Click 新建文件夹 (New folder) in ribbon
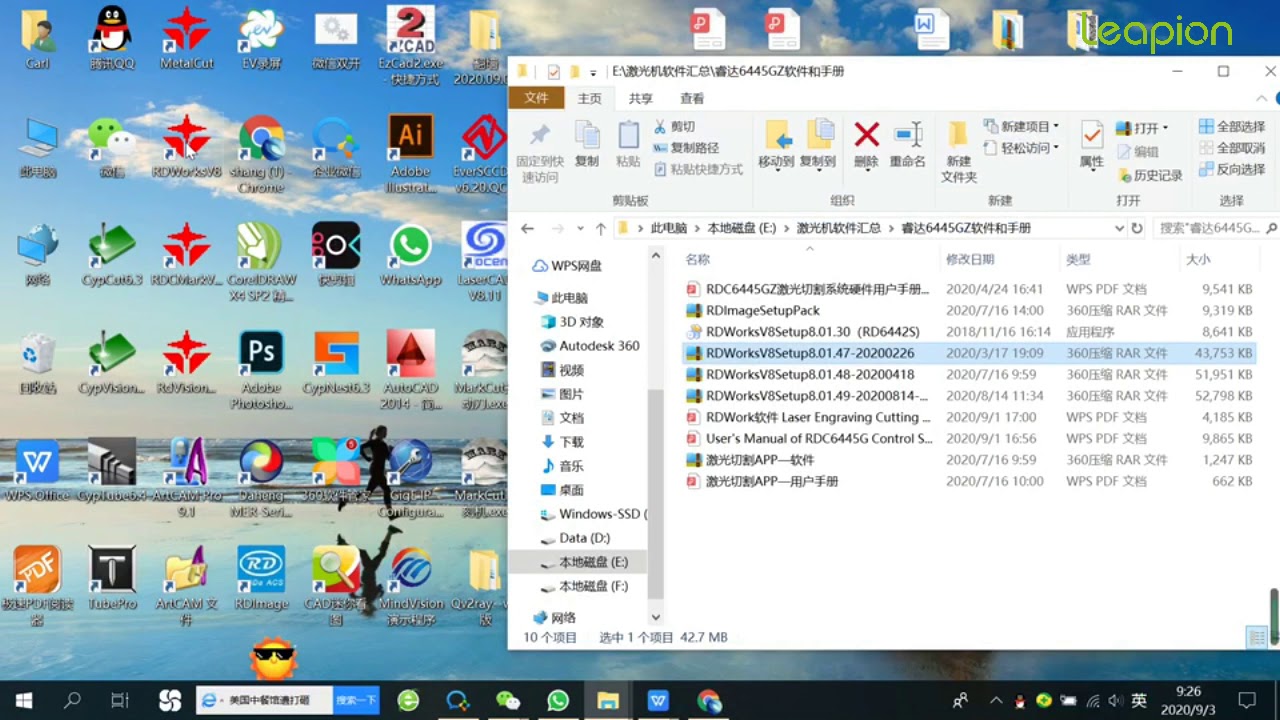1280x720 pixels. [x=958, y=152]
